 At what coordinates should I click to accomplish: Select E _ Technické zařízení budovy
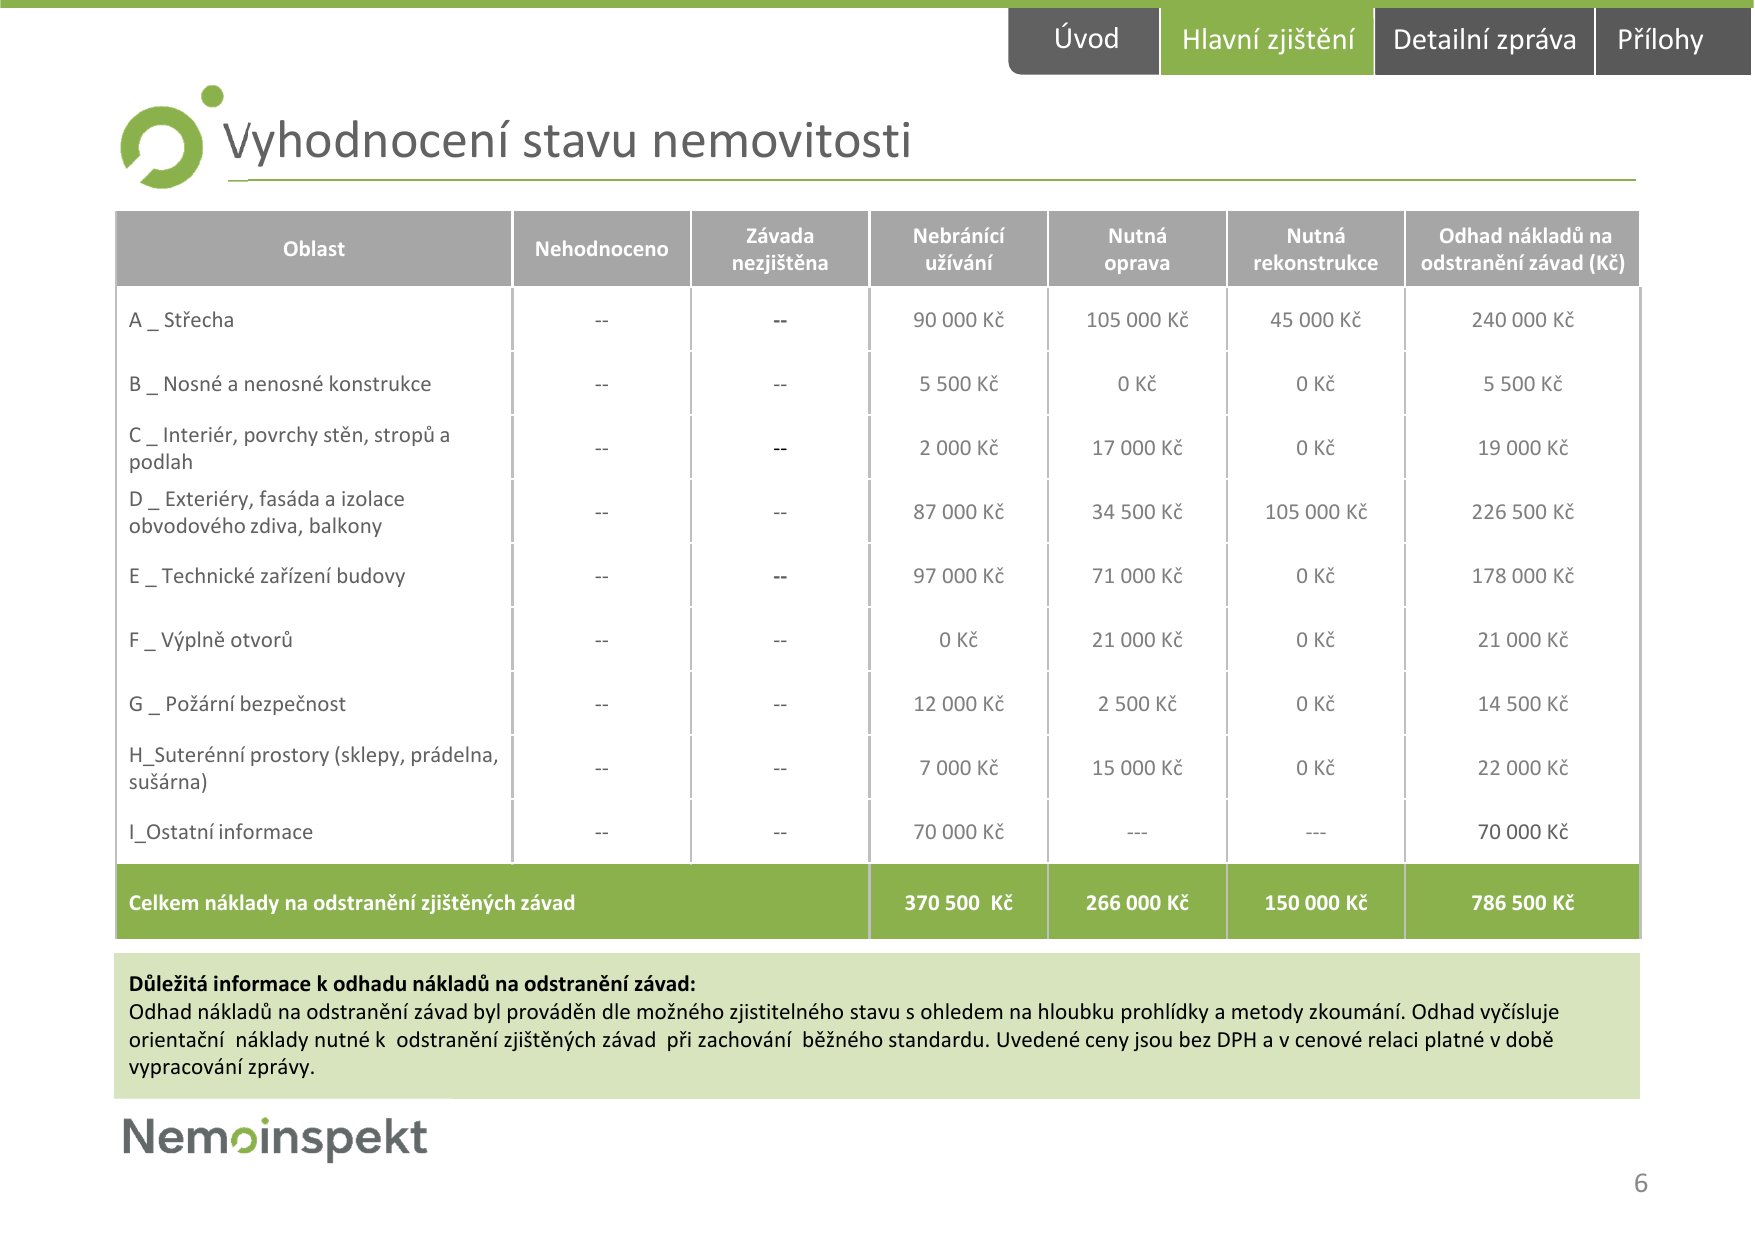pyautogui.click(x=267, y=576)
